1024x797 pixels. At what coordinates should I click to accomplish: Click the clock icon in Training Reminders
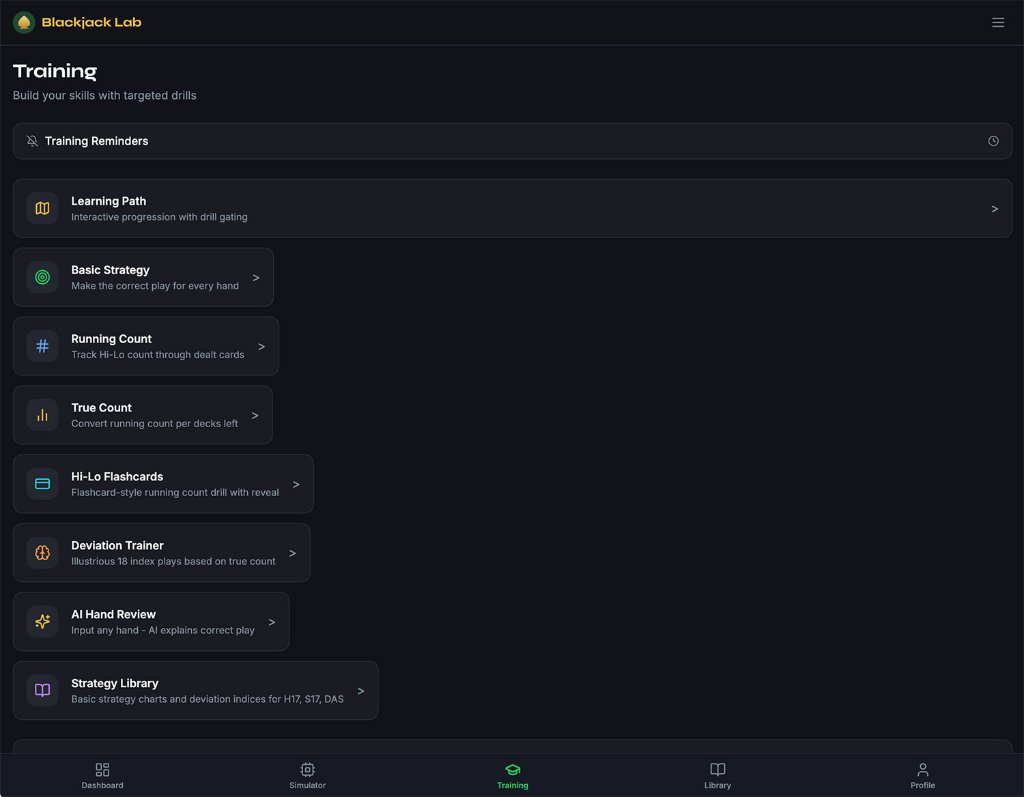[993, 141]
